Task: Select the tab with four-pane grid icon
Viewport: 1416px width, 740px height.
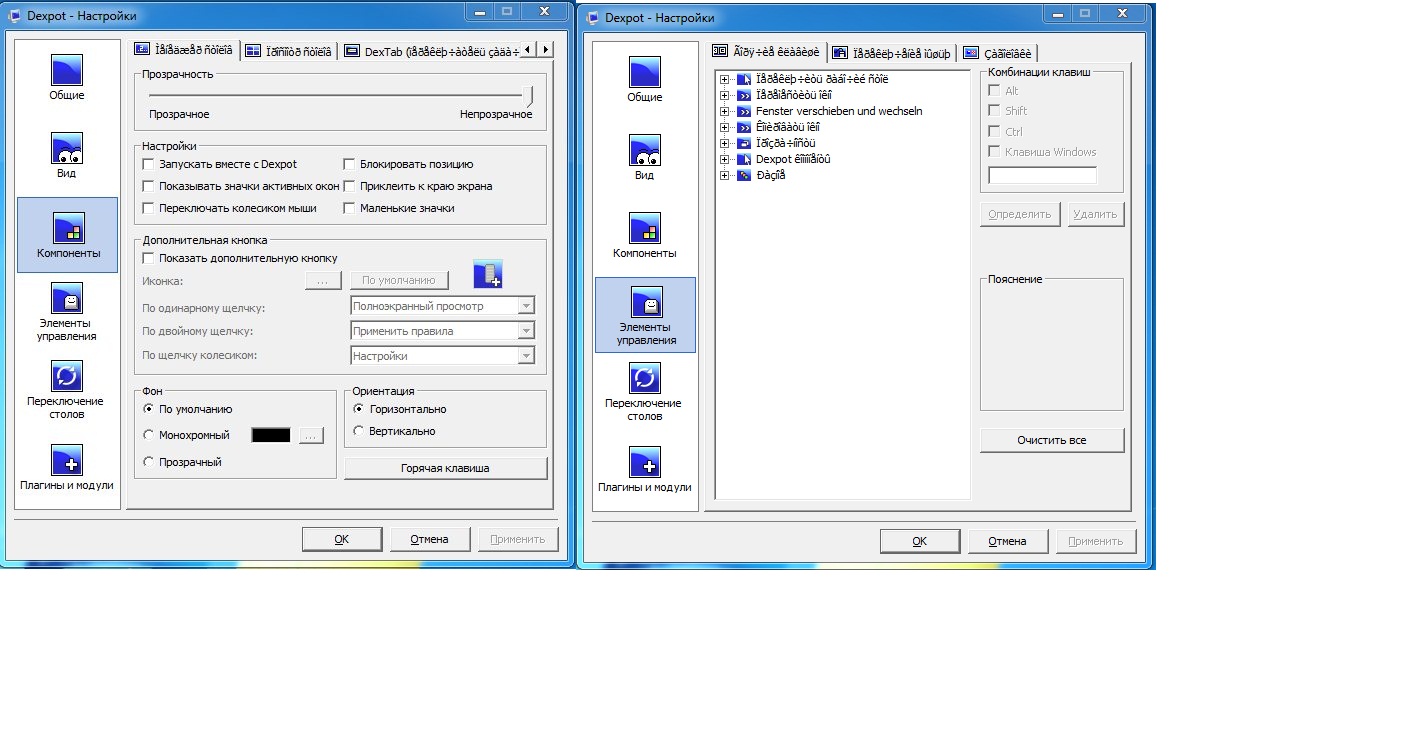Action: [288, 51]
